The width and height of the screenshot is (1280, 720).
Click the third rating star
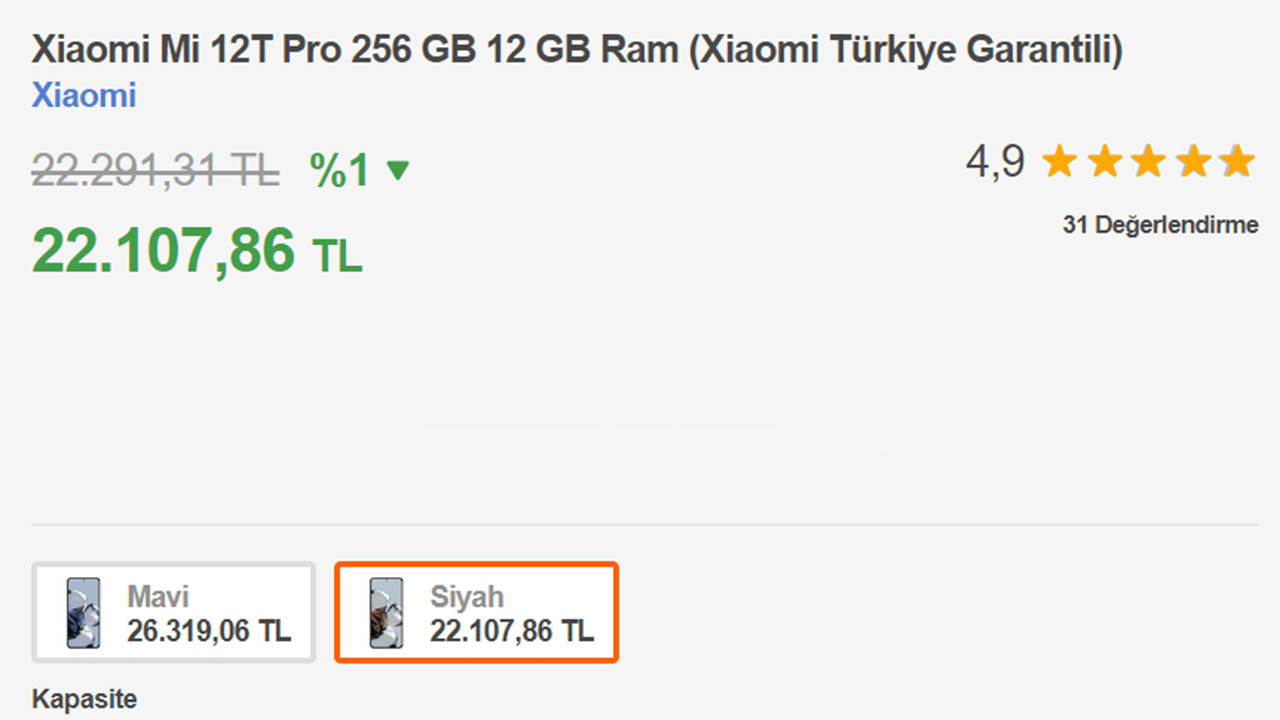(x=1149, y=161)
